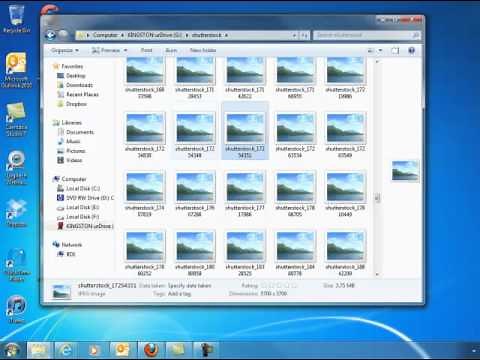
Task: Click the Change your view icon
Action: pyautogui.click(x=370, y=51)
